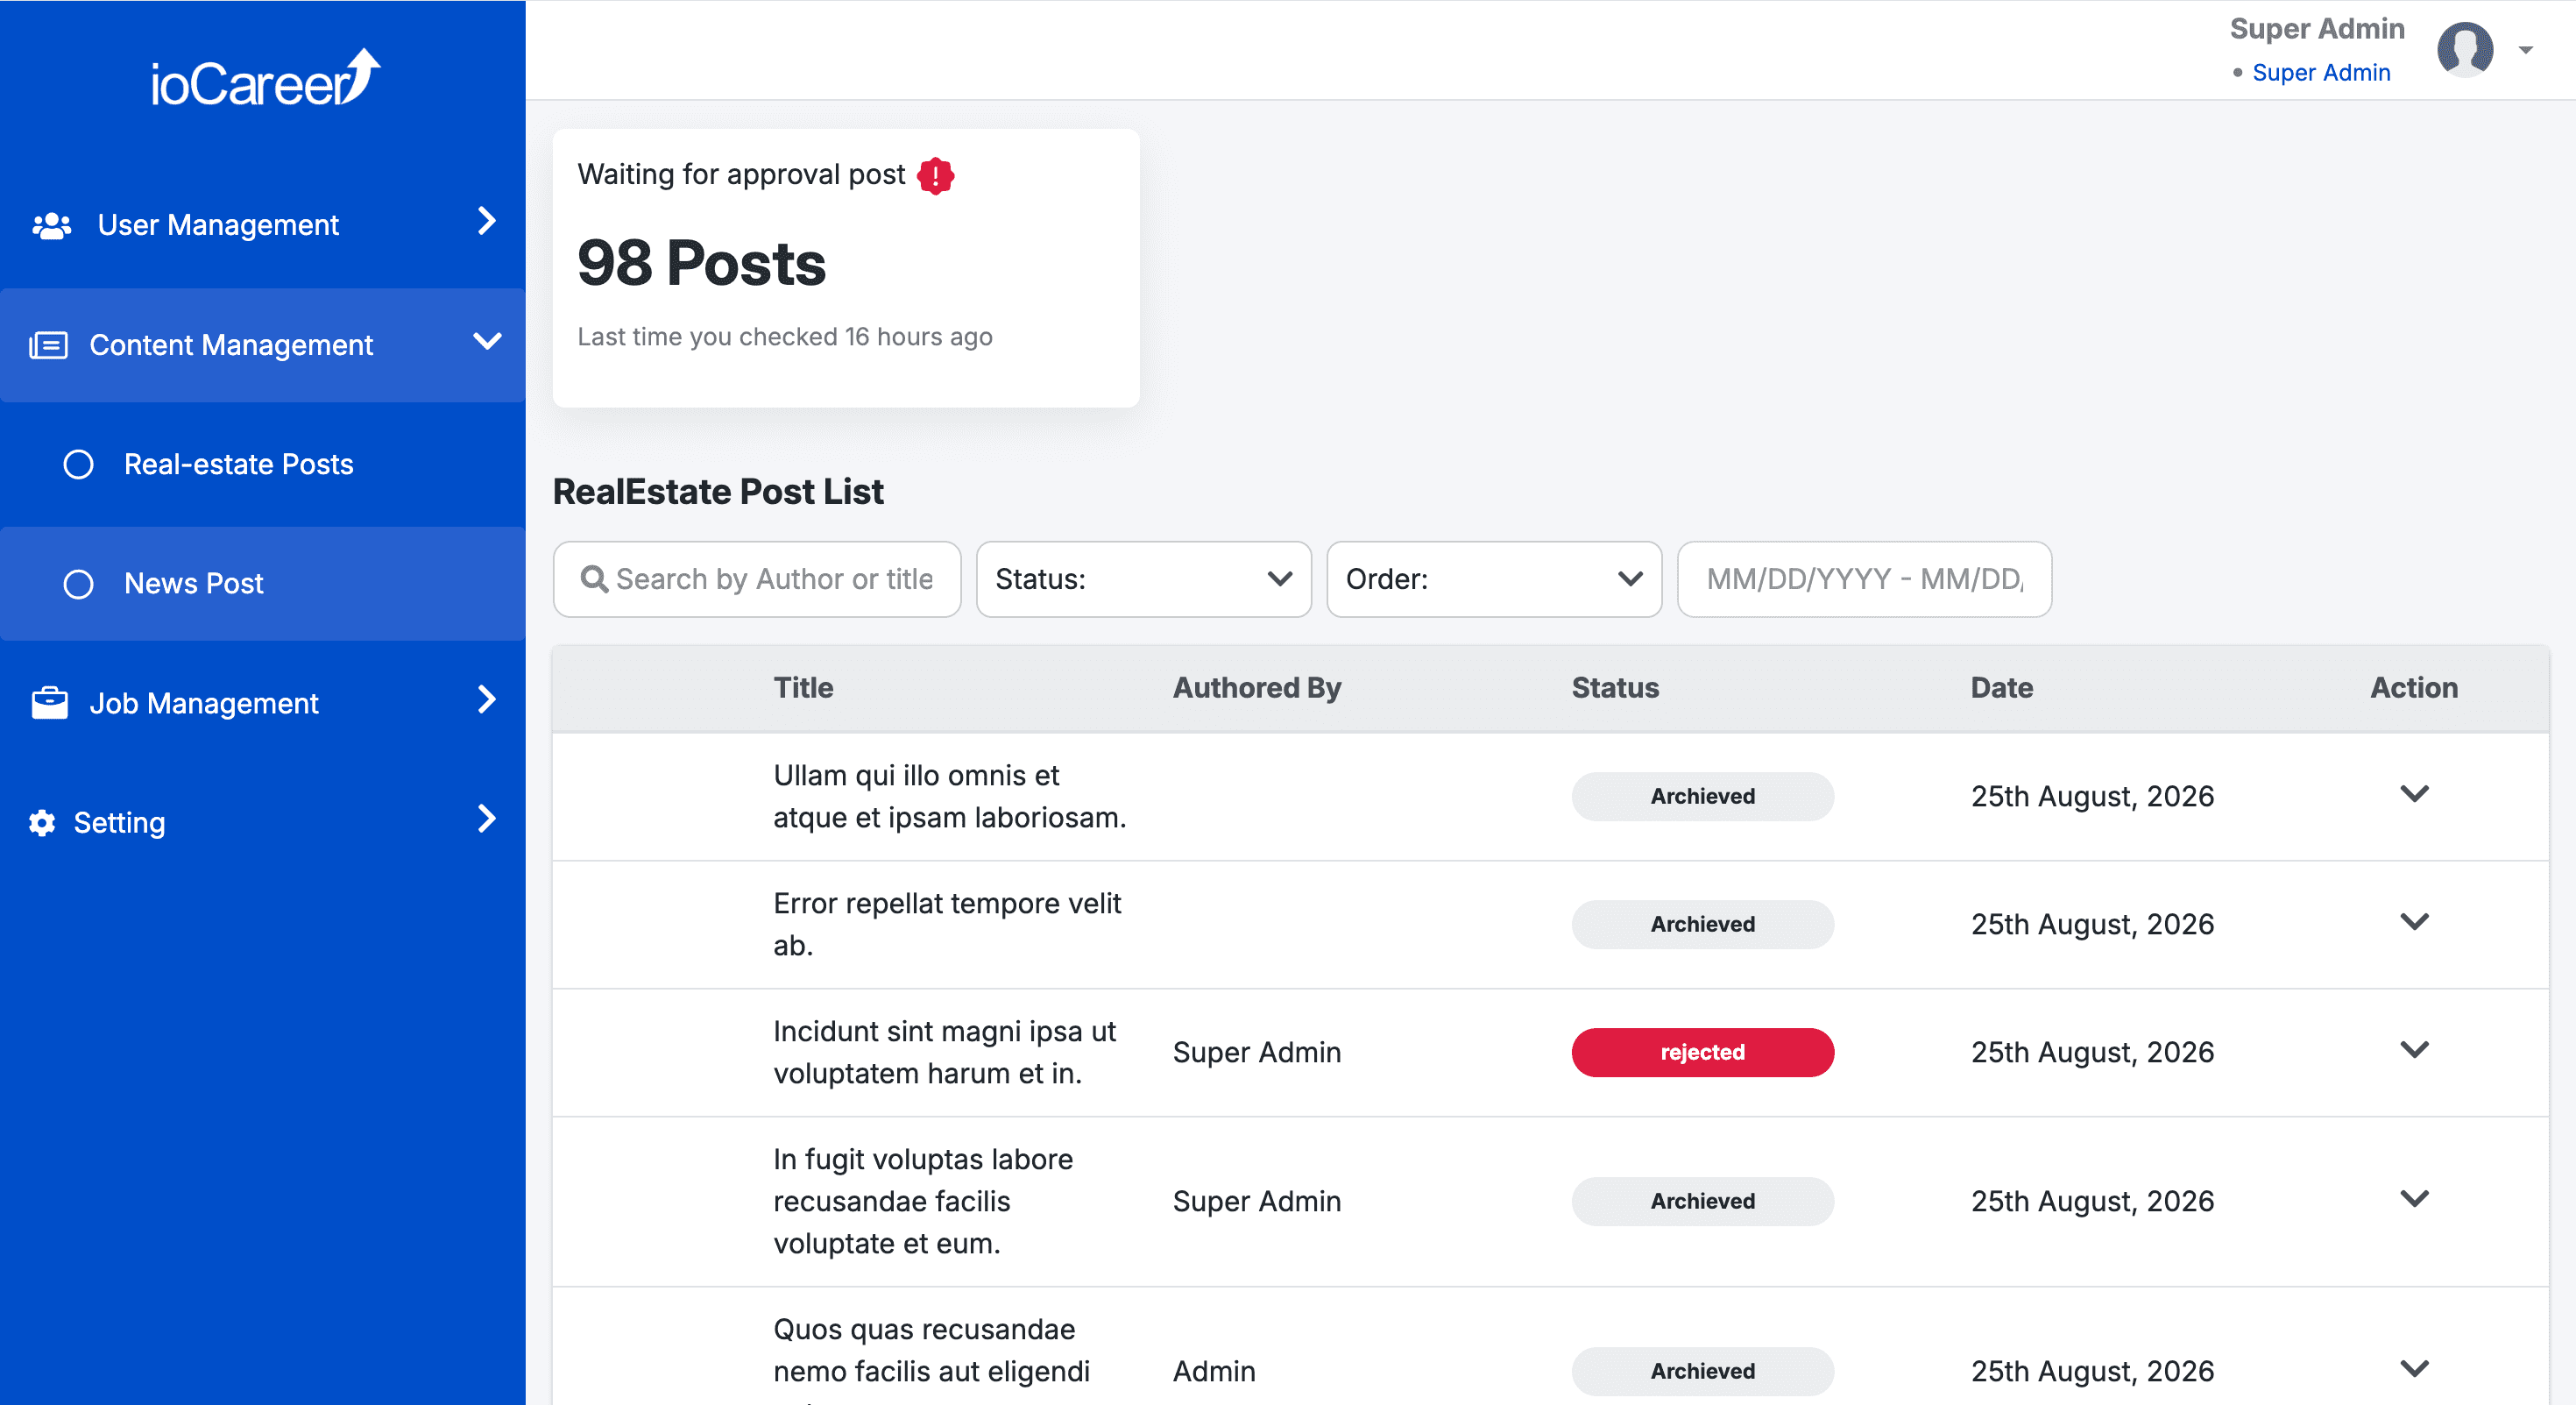Viewport: 2576px width, 1405px height.
Task: Open the Setting menu label
Action: [x=119, y=822]
